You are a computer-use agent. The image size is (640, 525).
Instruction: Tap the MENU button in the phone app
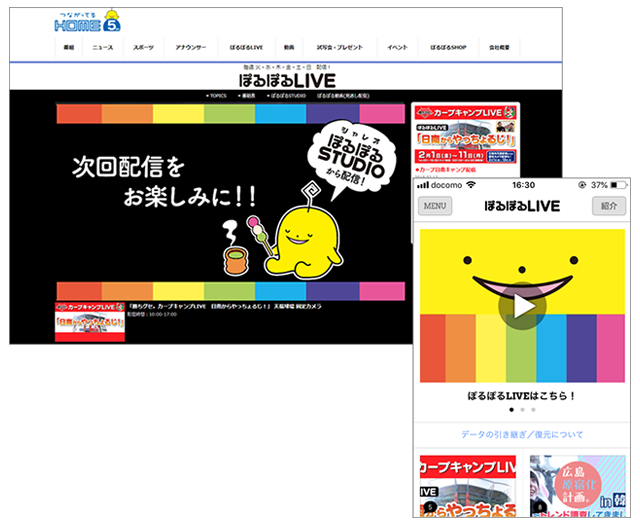(x=435, y=206)
